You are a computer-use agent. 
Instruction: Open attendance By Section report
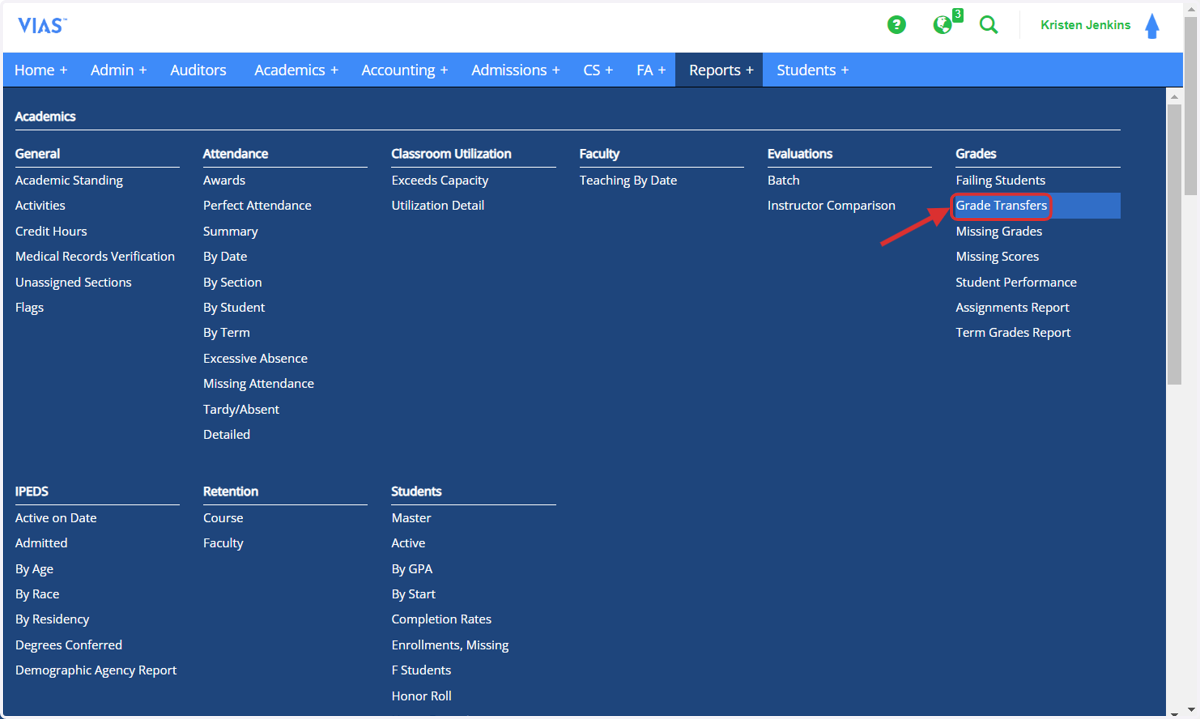click(x=232, y=282)
